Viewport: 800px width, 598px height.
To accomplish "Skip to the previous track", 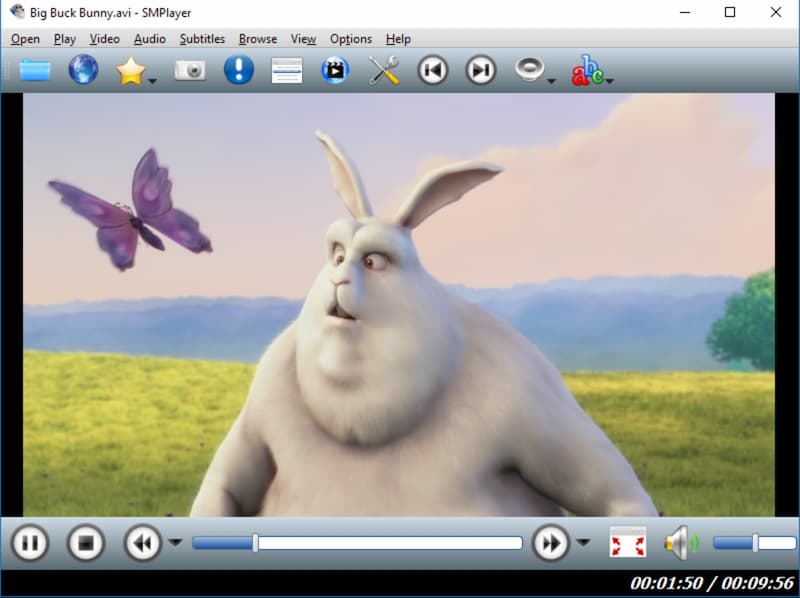I will tap(433, 70).
